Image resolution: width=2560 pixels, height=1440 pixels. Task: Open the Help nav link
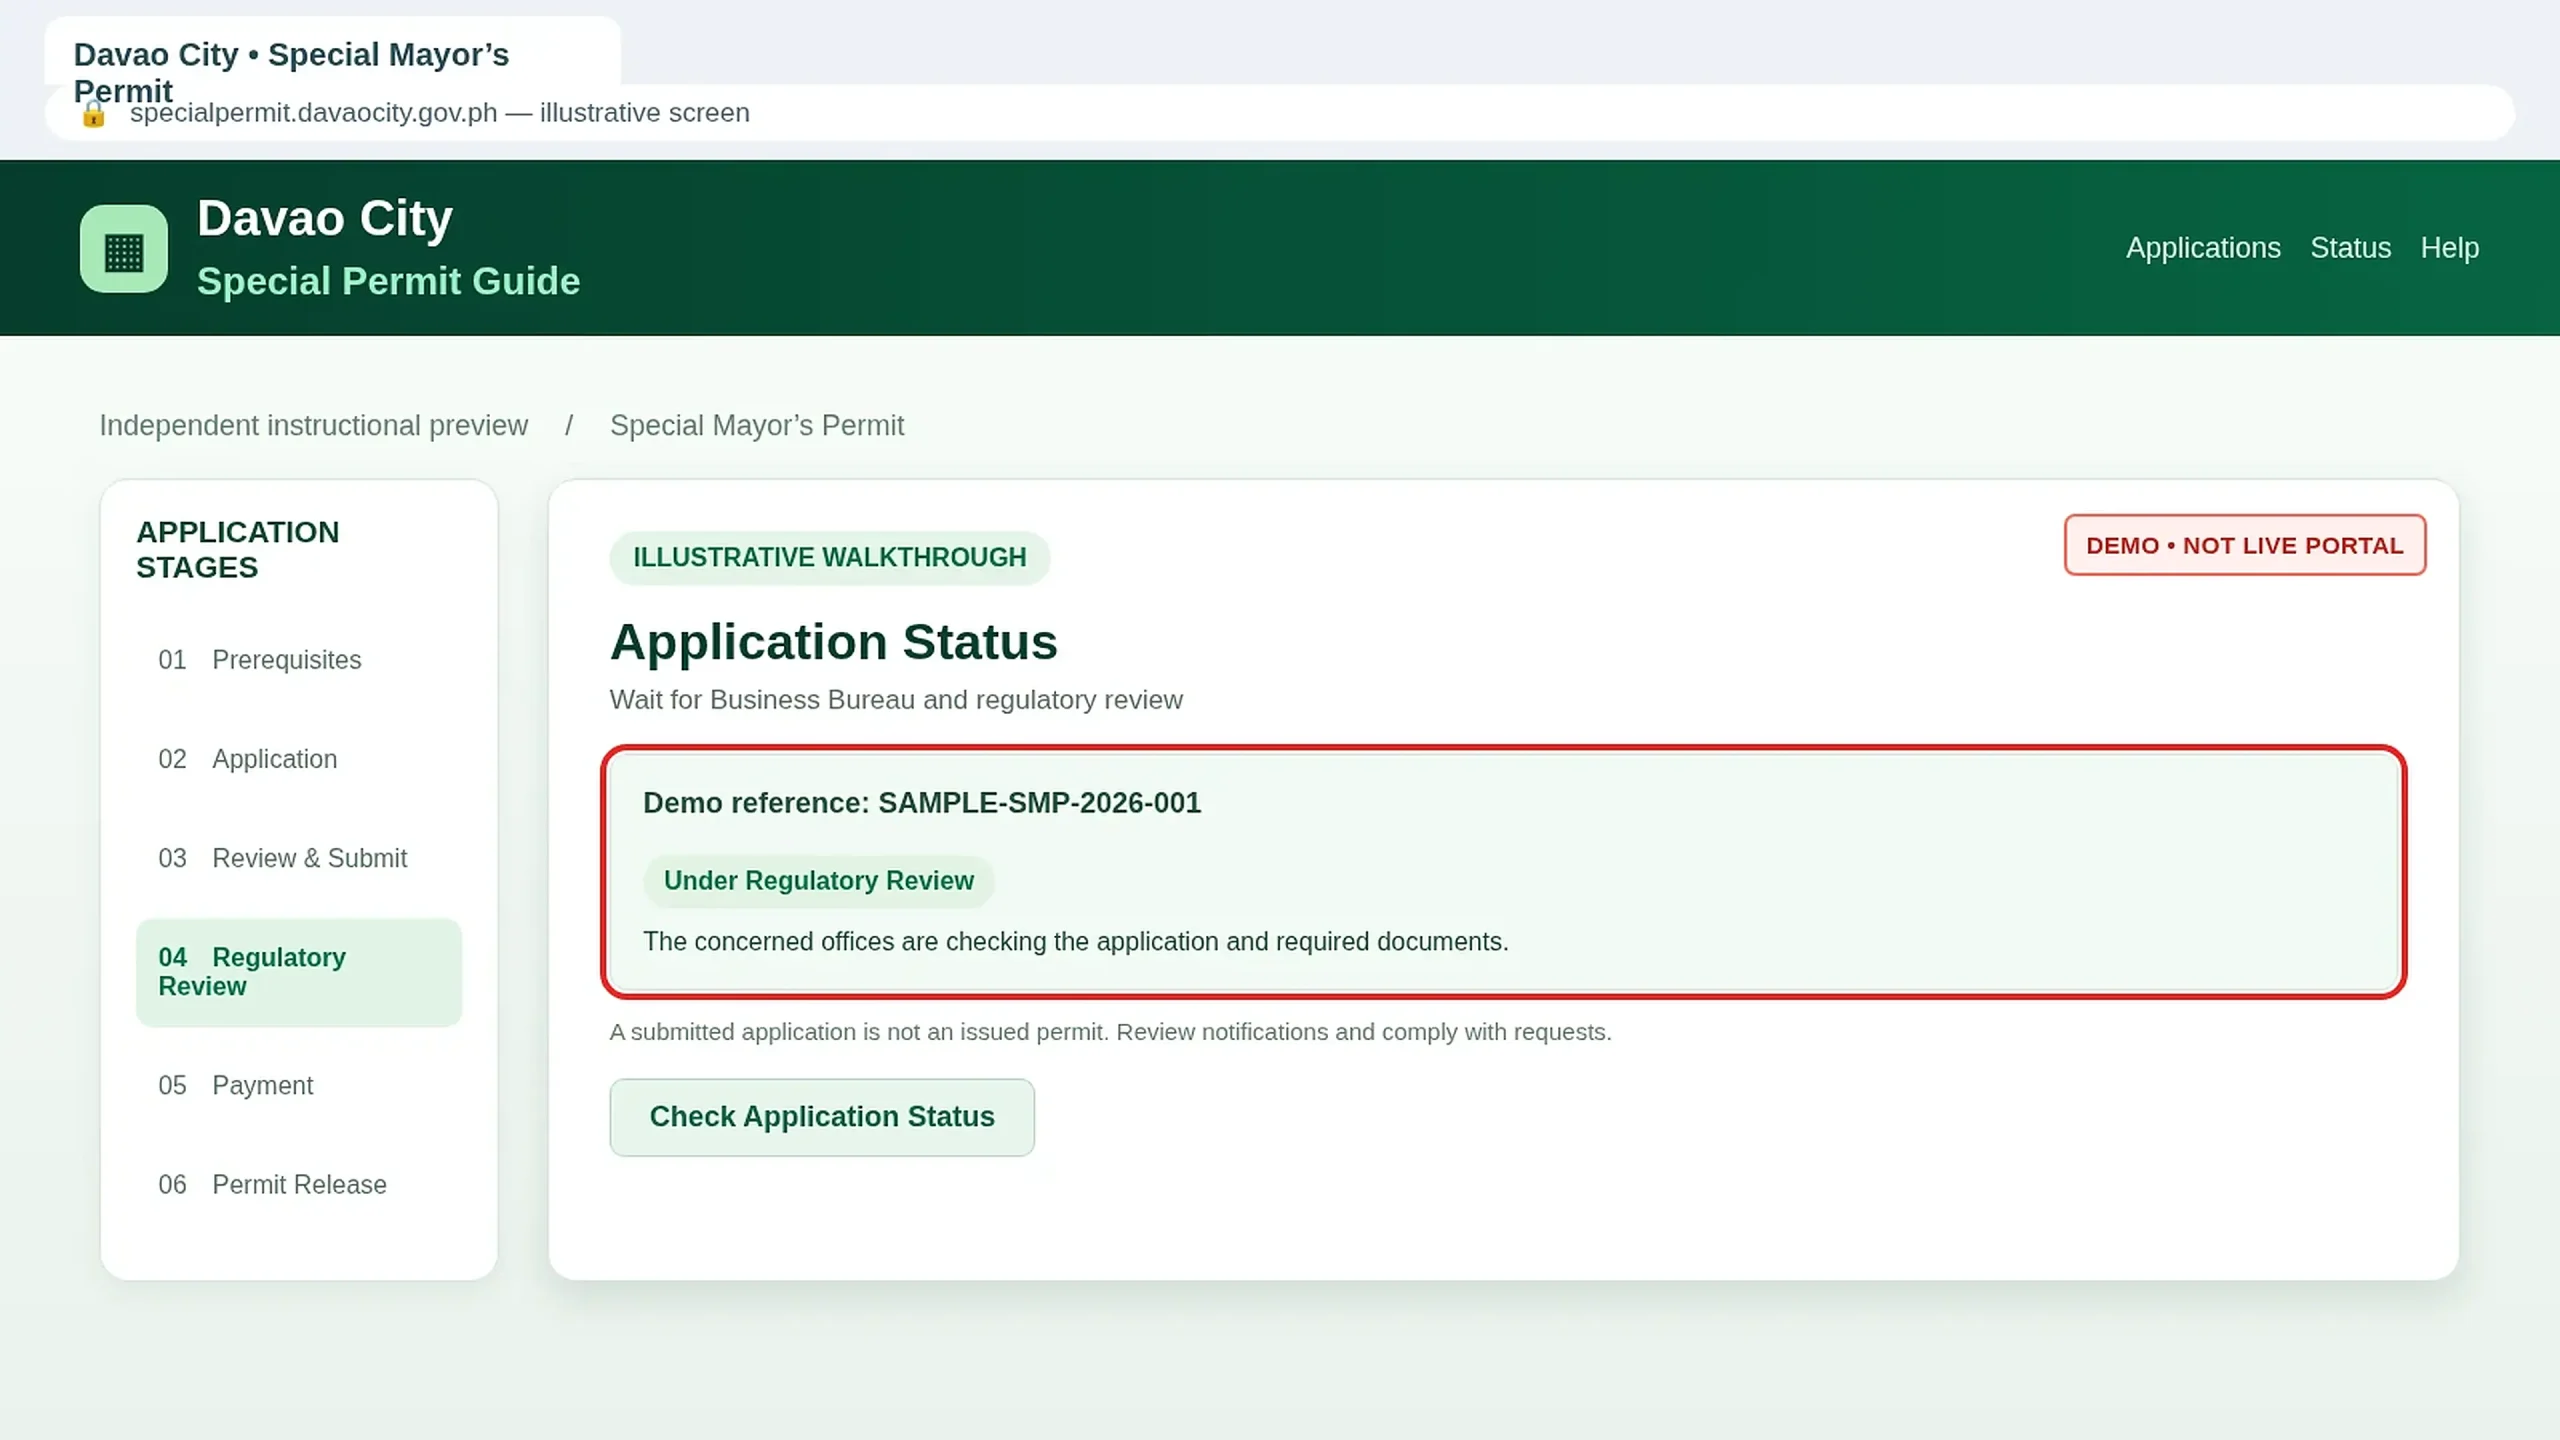click(2449, 248)
